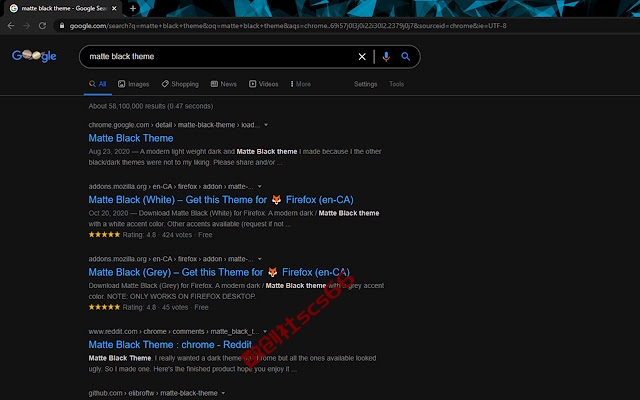Click the browser forward arrow

[x=27, y=26]
